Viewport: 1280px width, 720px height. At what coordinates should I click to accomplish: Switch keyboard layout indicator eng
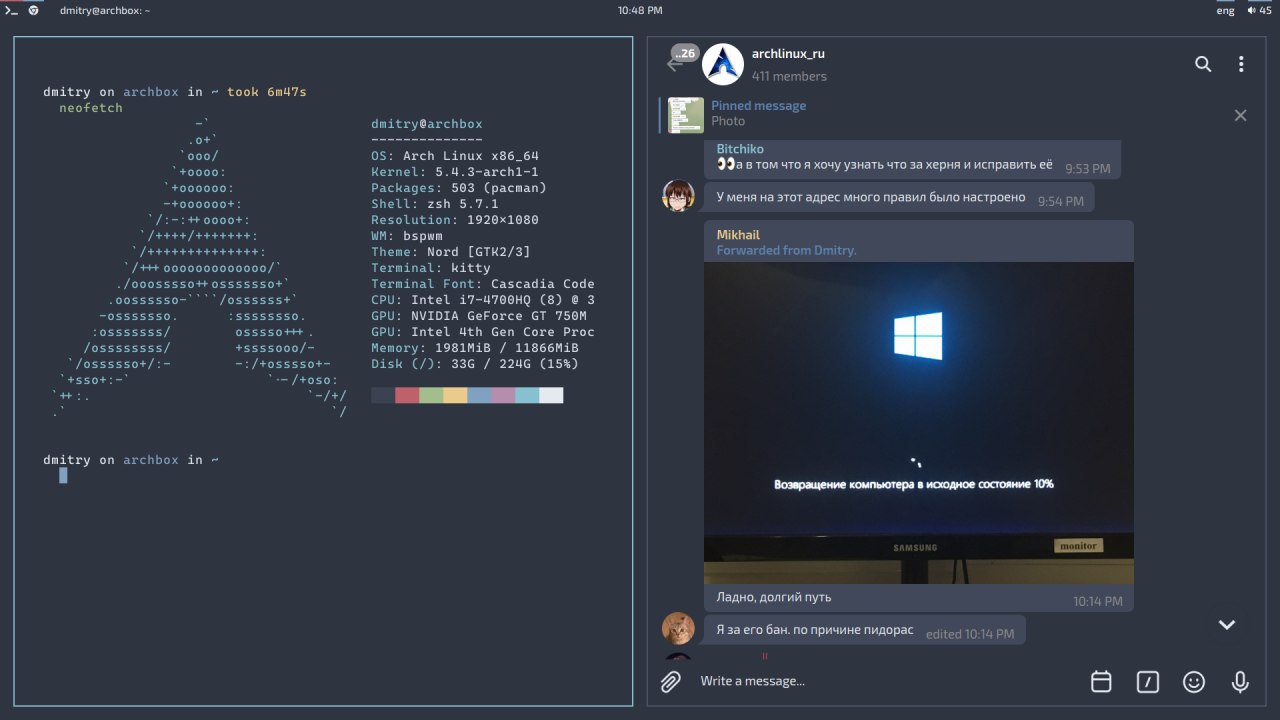[1225, 10]
